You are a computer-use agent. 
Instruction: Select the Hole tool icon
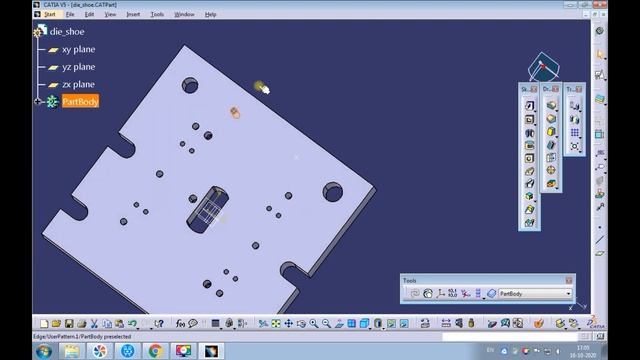(x=529, y=158)
